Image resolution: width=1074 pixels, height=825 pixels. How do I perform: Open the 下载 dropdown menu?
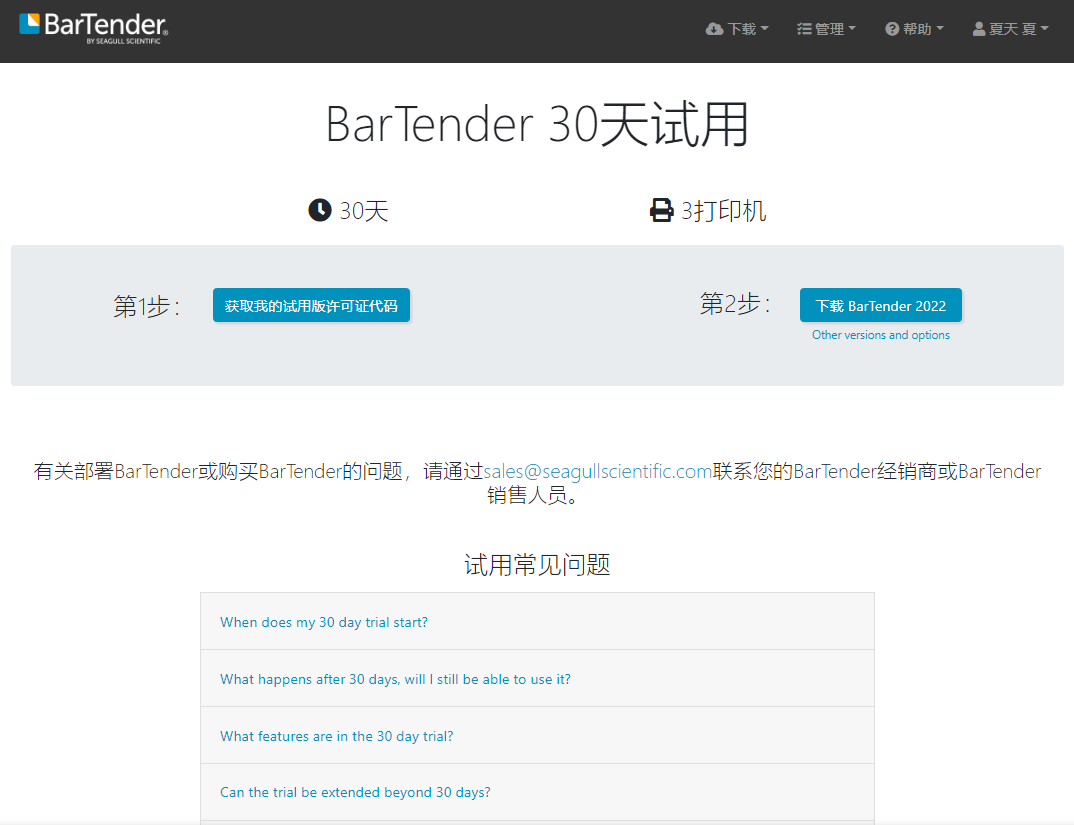737,29
